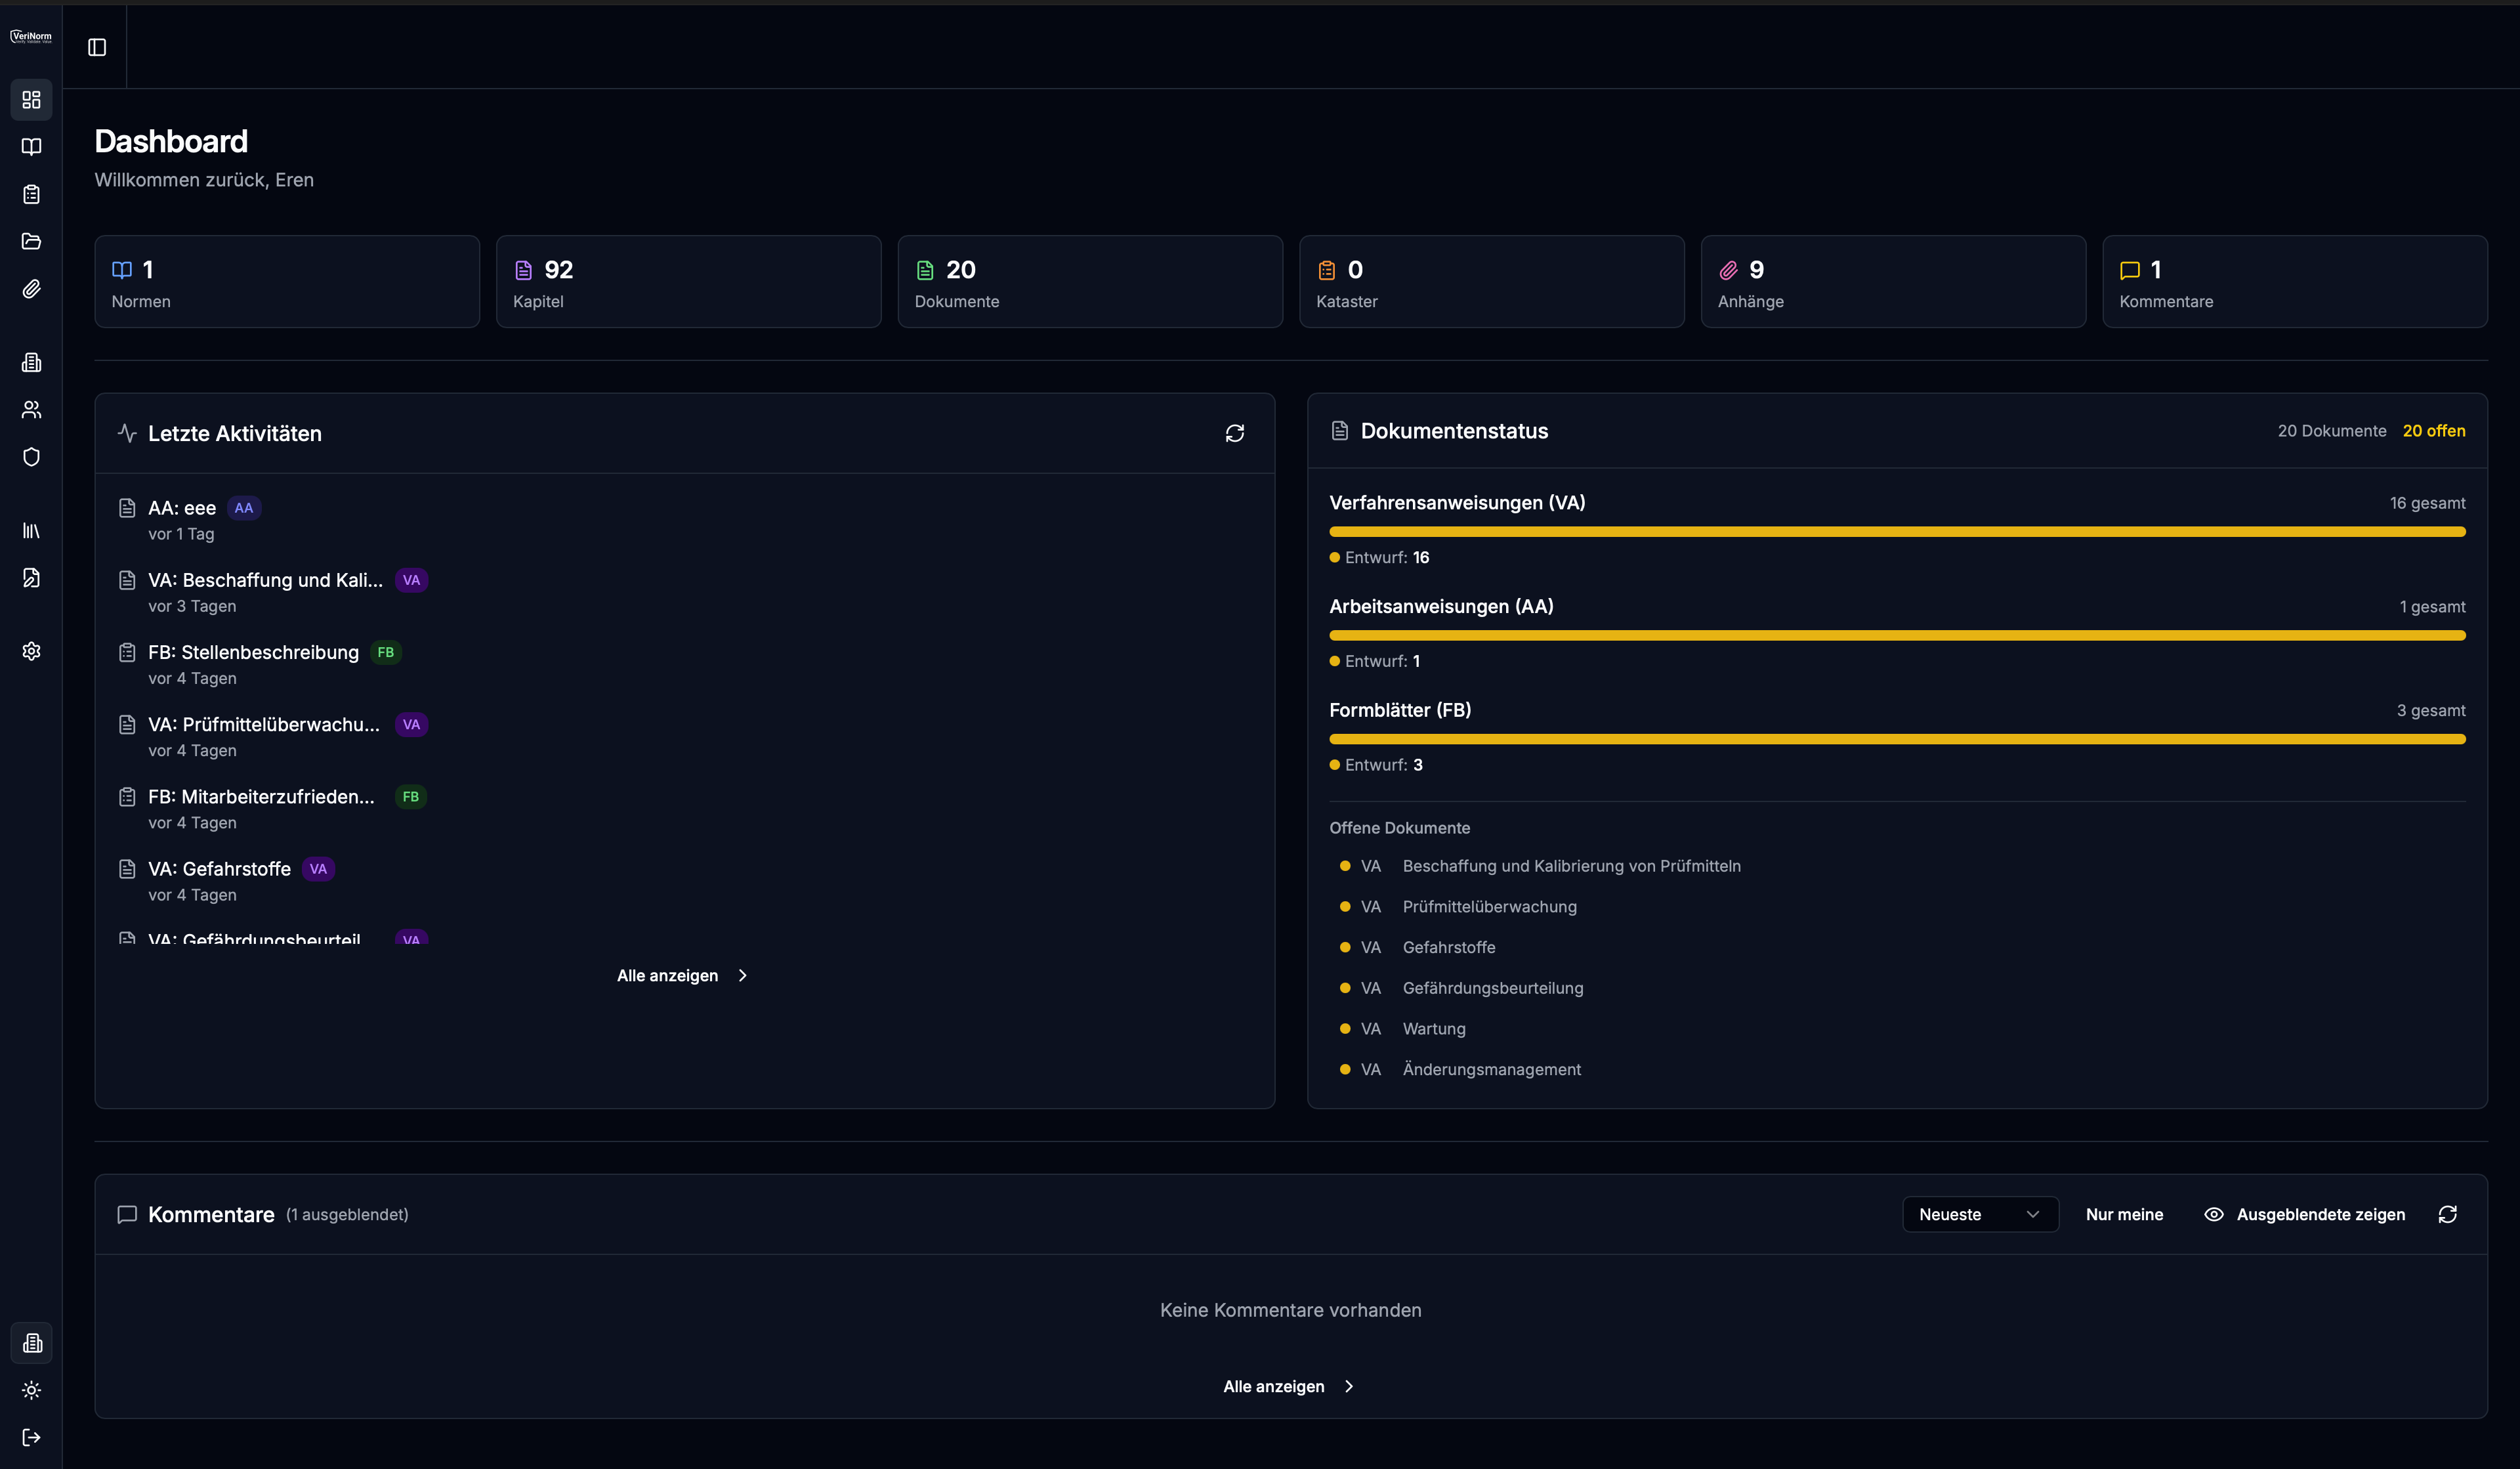This screenshot has width=2520, height=1469.
Task: Open the book icon in the sidebar
Action: (x=31, y=147)
